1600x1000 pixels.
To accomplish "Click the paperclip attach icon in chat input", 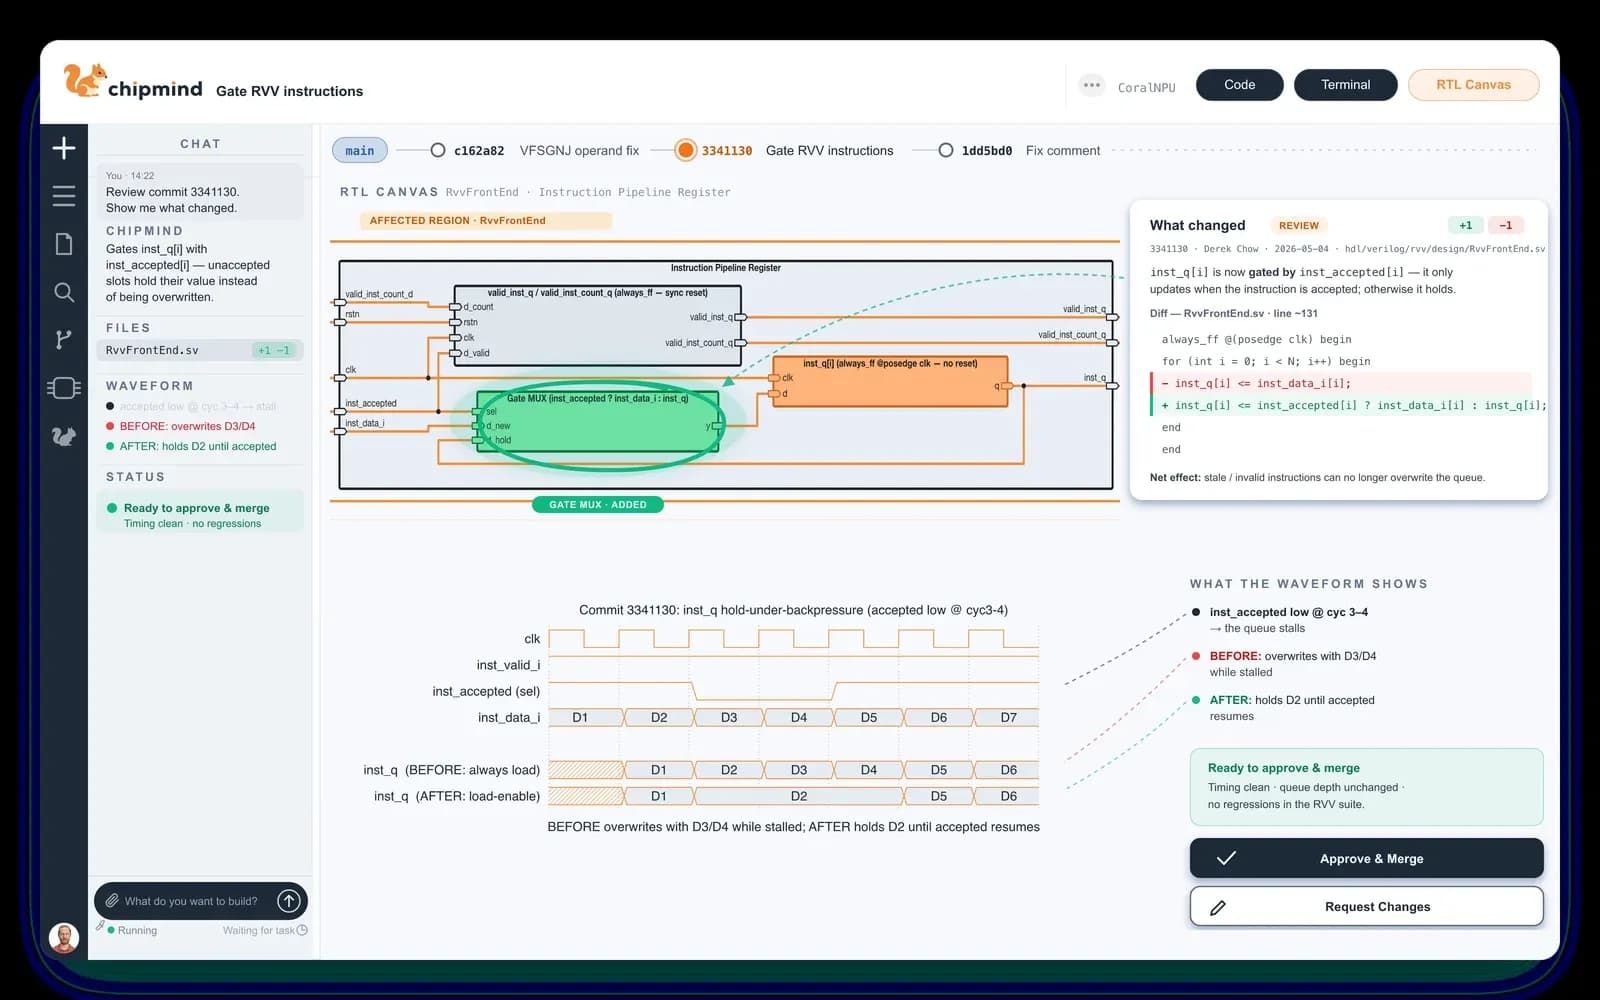I will (x=112, y=901).
